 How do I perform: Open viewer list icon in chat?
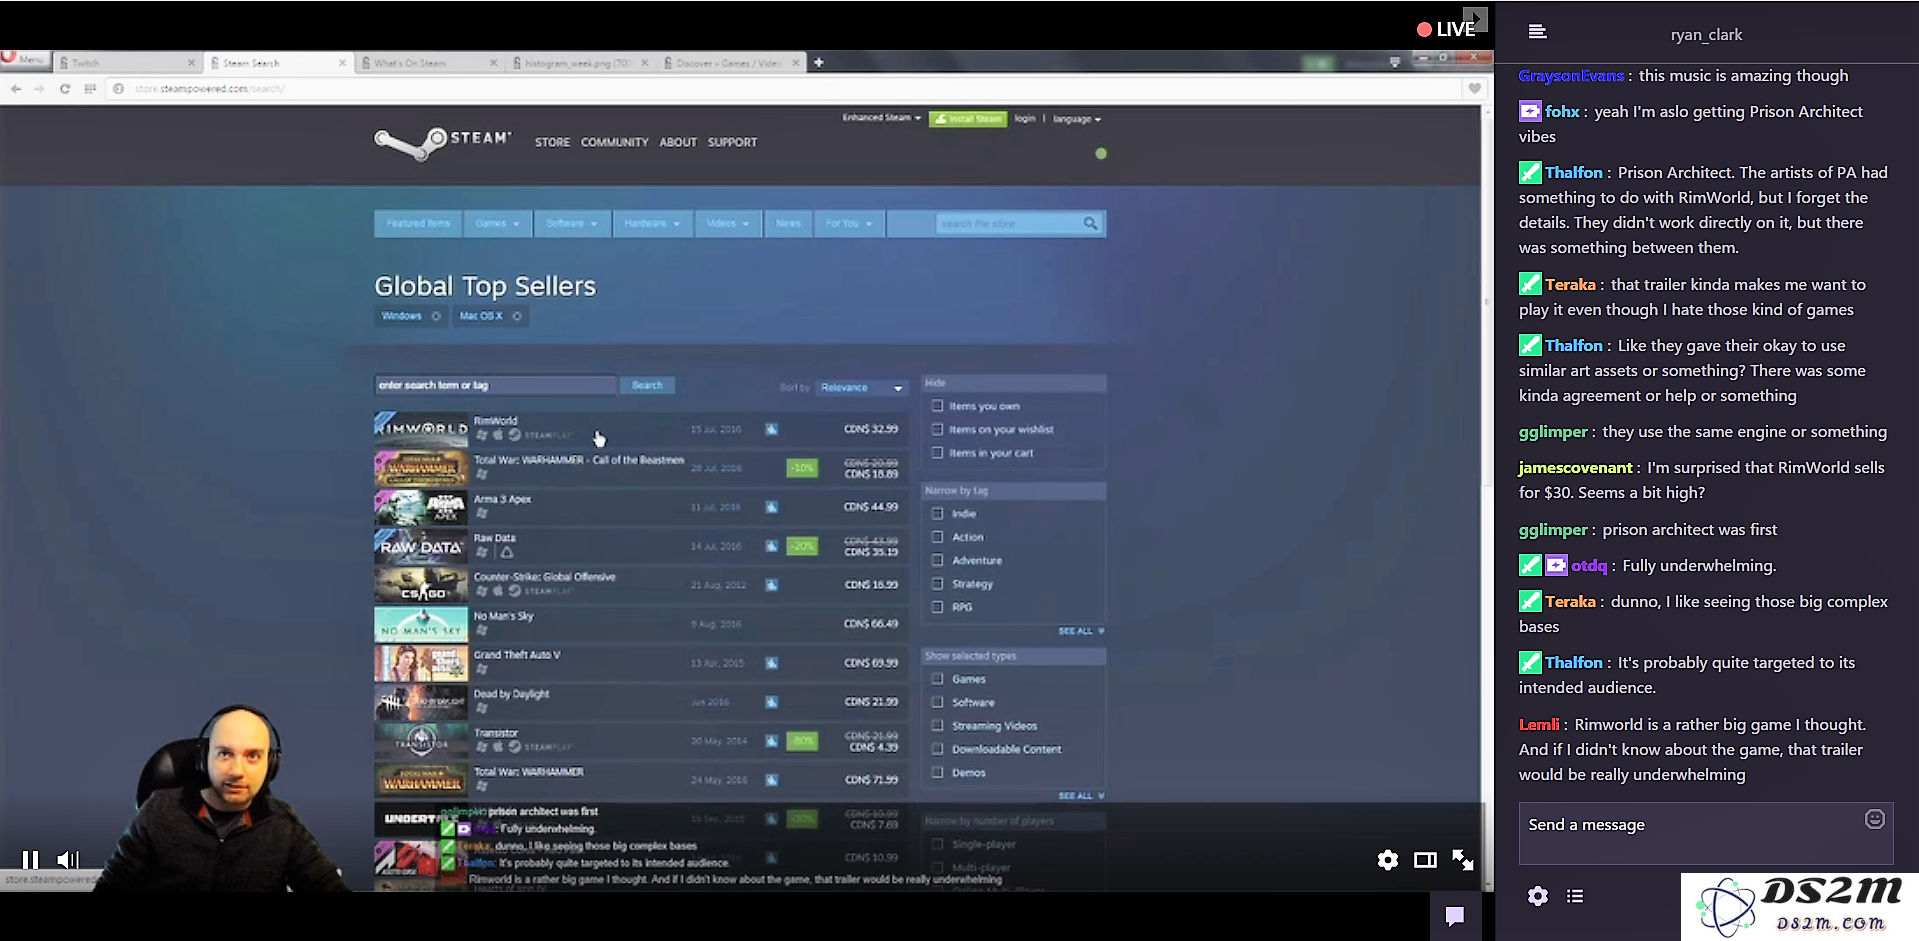pos(1575,896)
